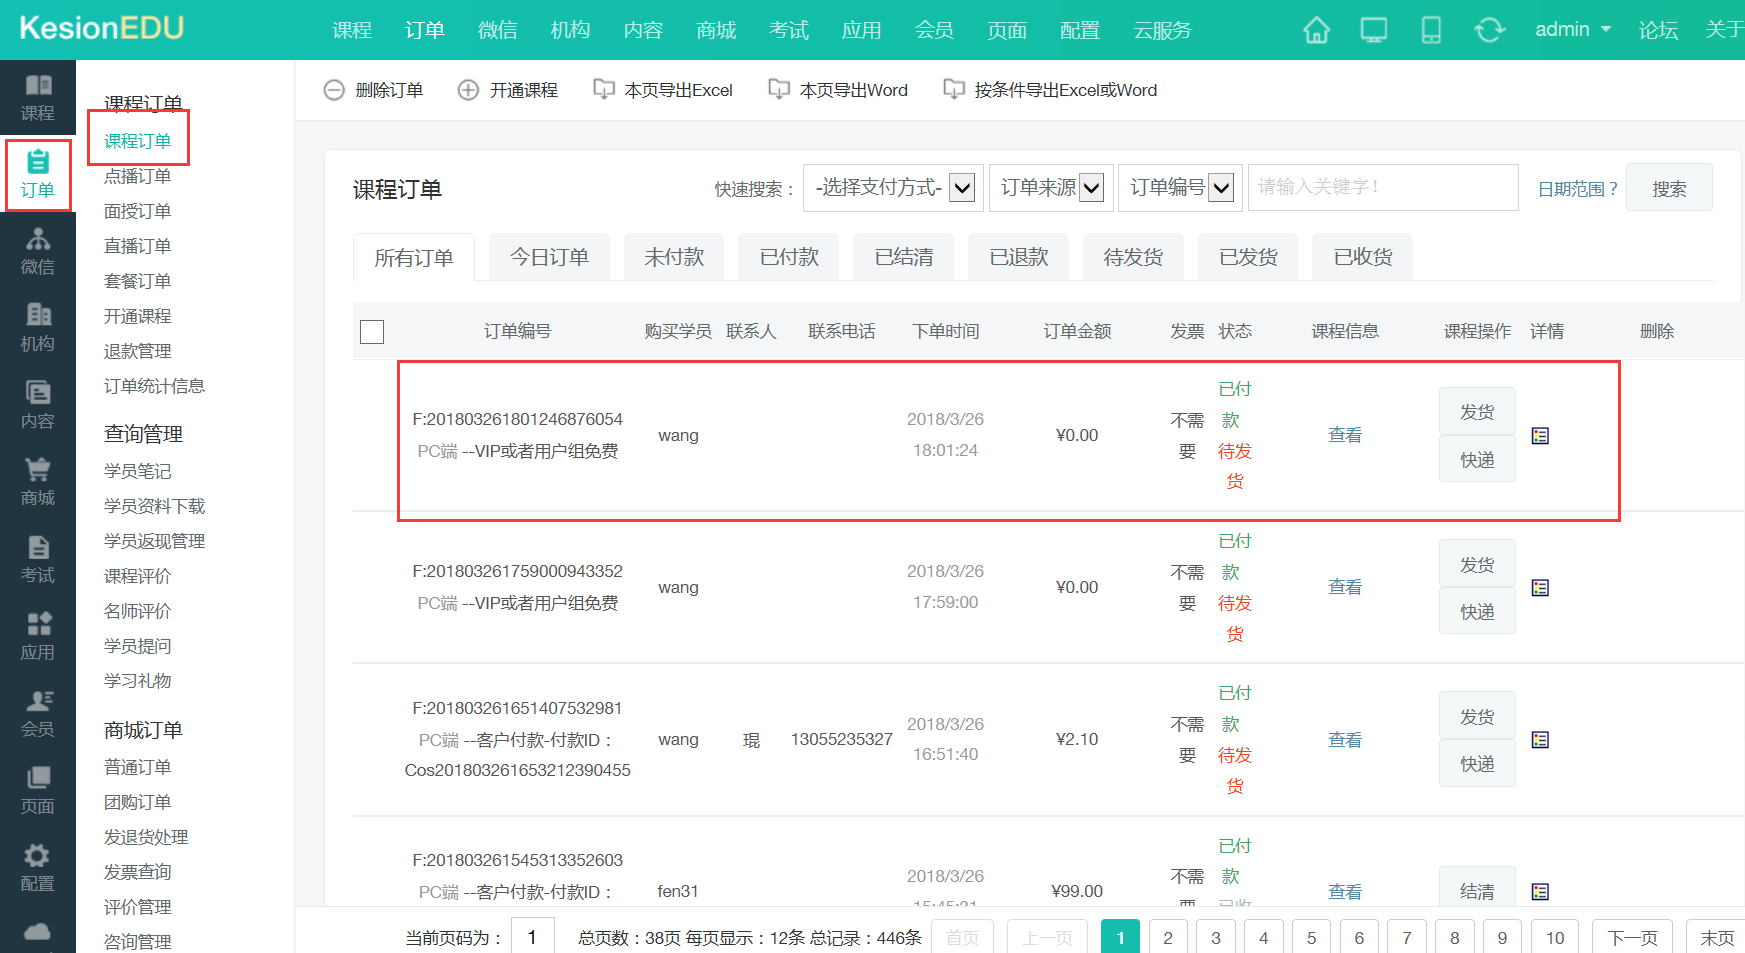Go to page 5 in pagination
The width and height of the screenshot is (1745, 953).
(x=1311, y=937)
